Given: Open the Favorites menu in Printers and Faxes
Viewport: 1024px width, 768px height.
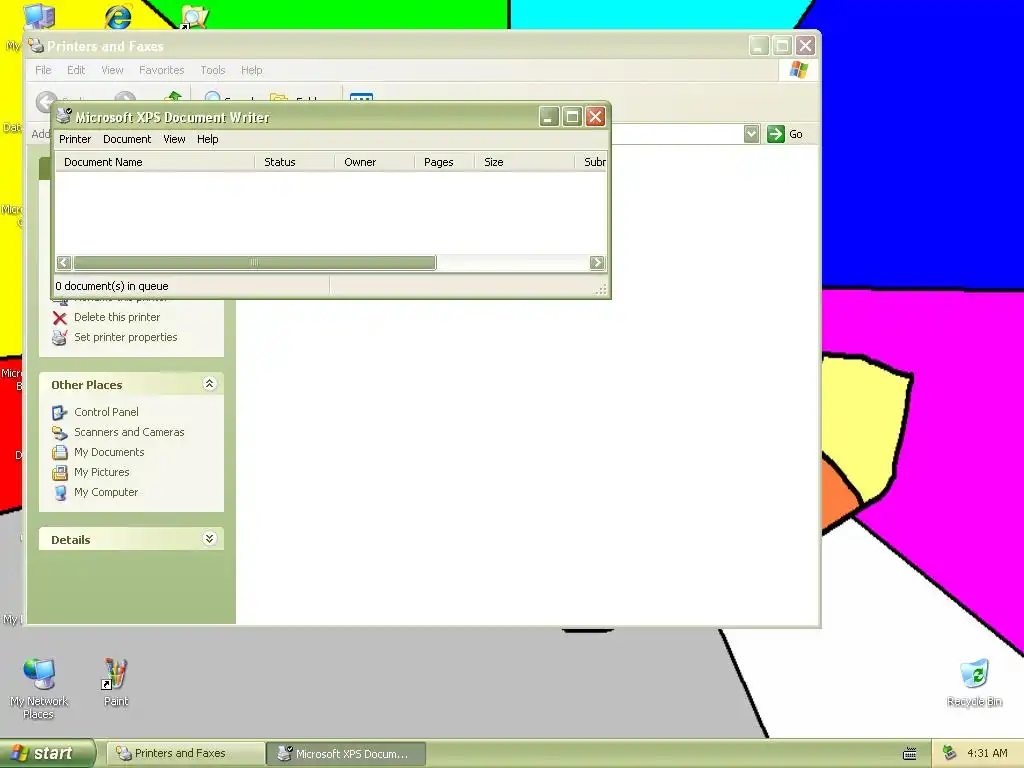Looking at the screenshot, I should click(161, 70).
